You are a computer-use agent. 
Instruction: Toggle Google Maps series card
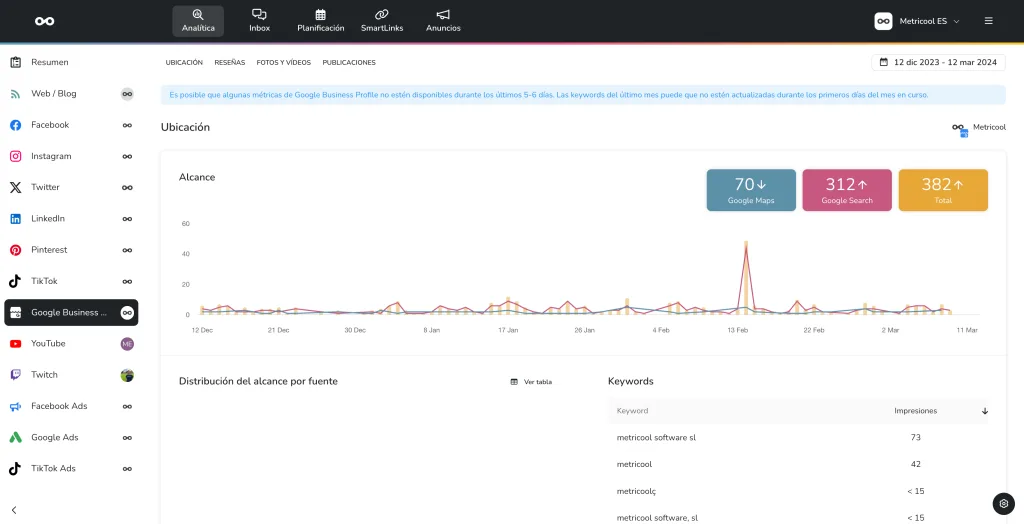[x=751, y=190]
